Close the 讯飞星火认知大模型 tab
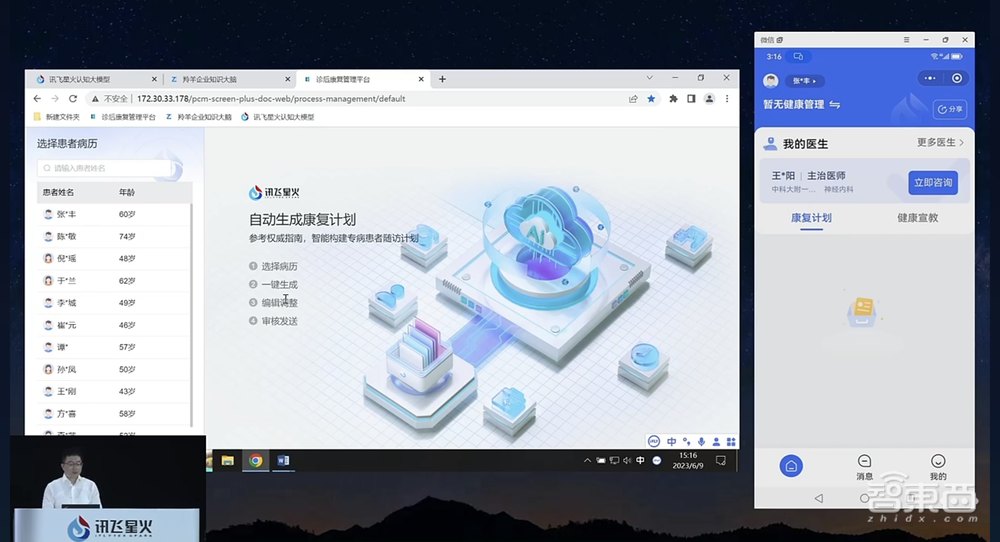Screen dimensions: 1000x542 pyautogui.click(x=154, y=79)
